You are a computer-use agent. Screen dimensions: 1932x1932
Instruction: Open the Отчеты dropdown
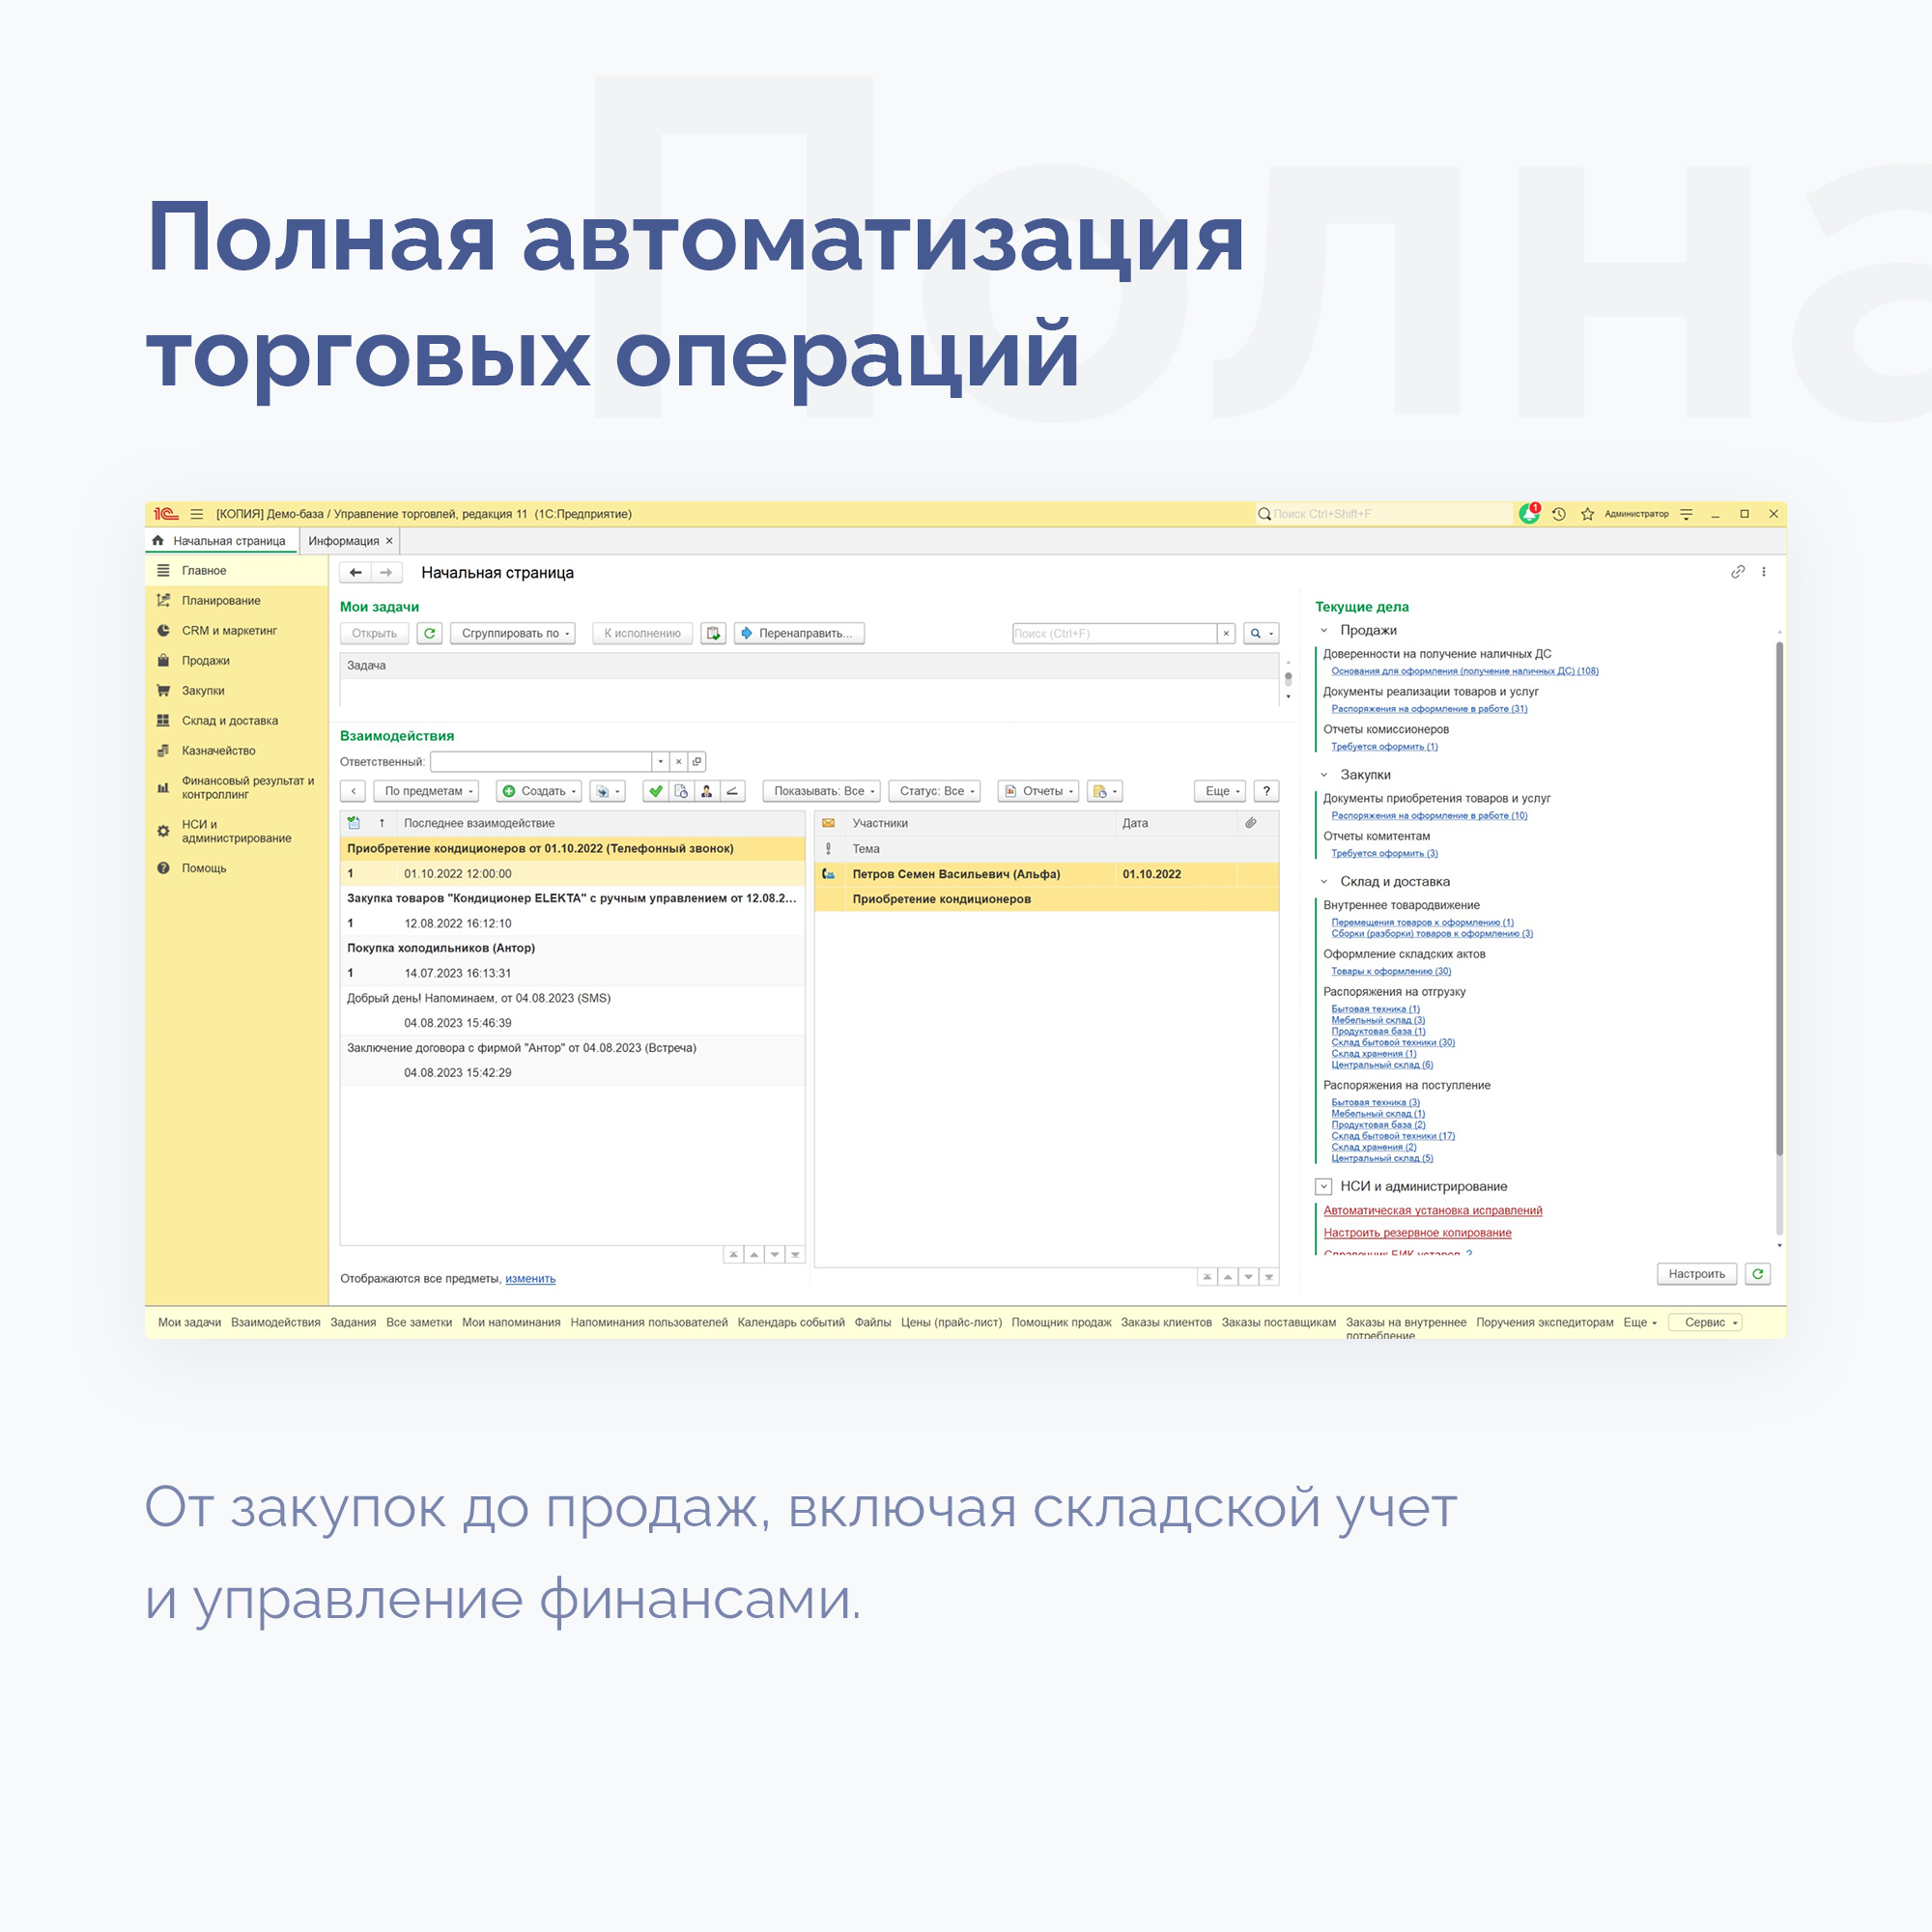pos(1039,791)
